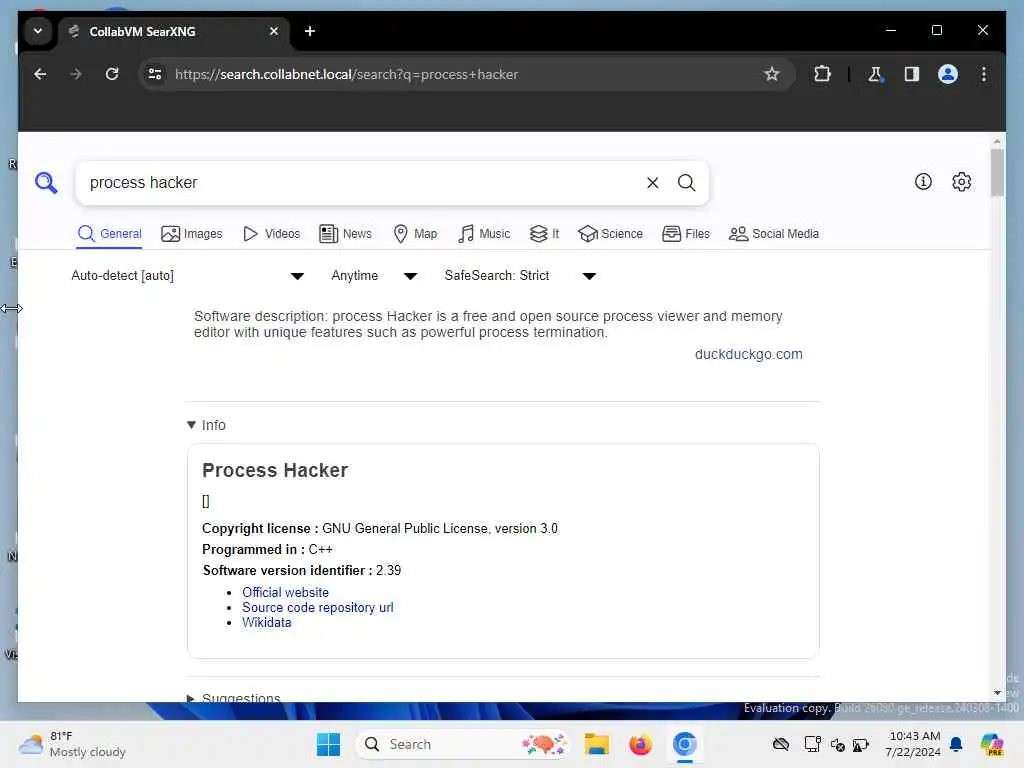Open the Anytime time range dropdown
Screen dimensions: 1024x768
[374, 276]
